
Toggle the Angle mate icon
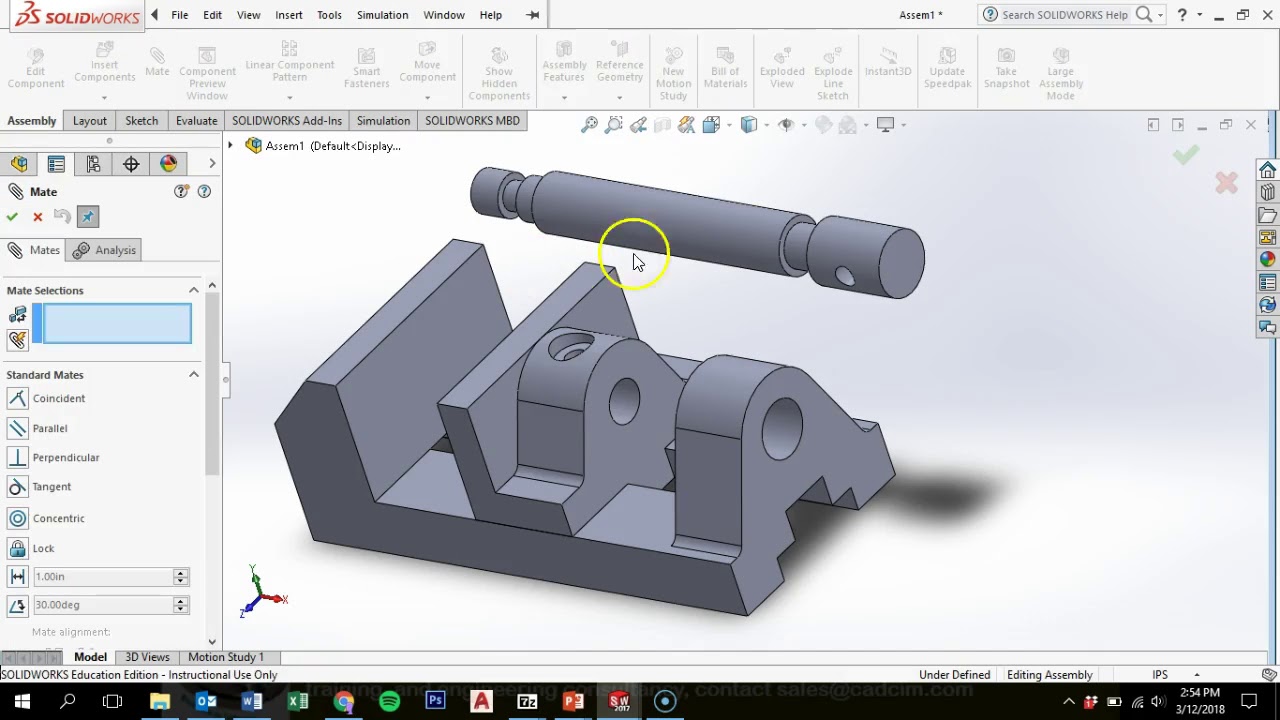click(x=17, y=604)
